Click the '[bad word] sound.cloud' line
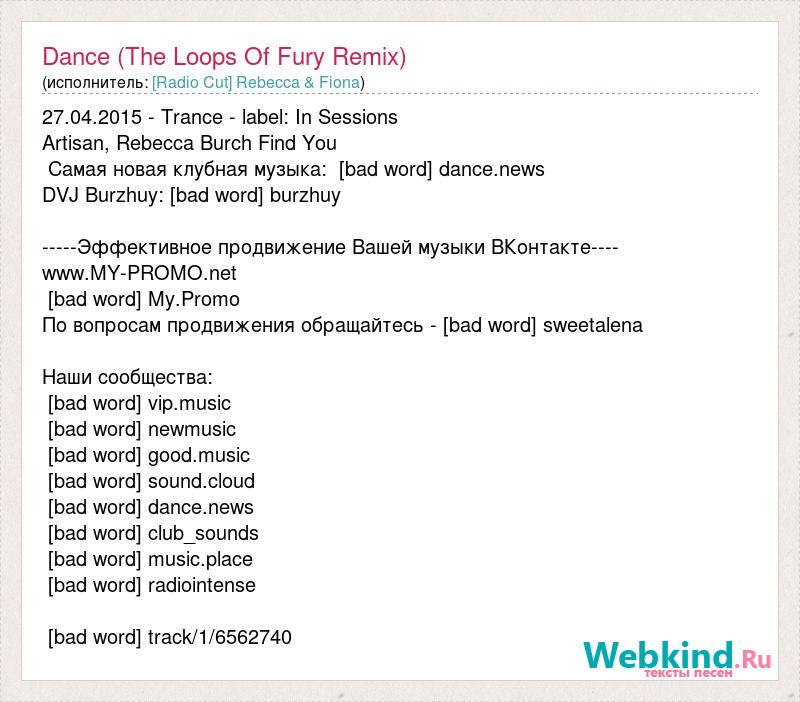Viewport: 800px width, 702px height. [151, 482]
